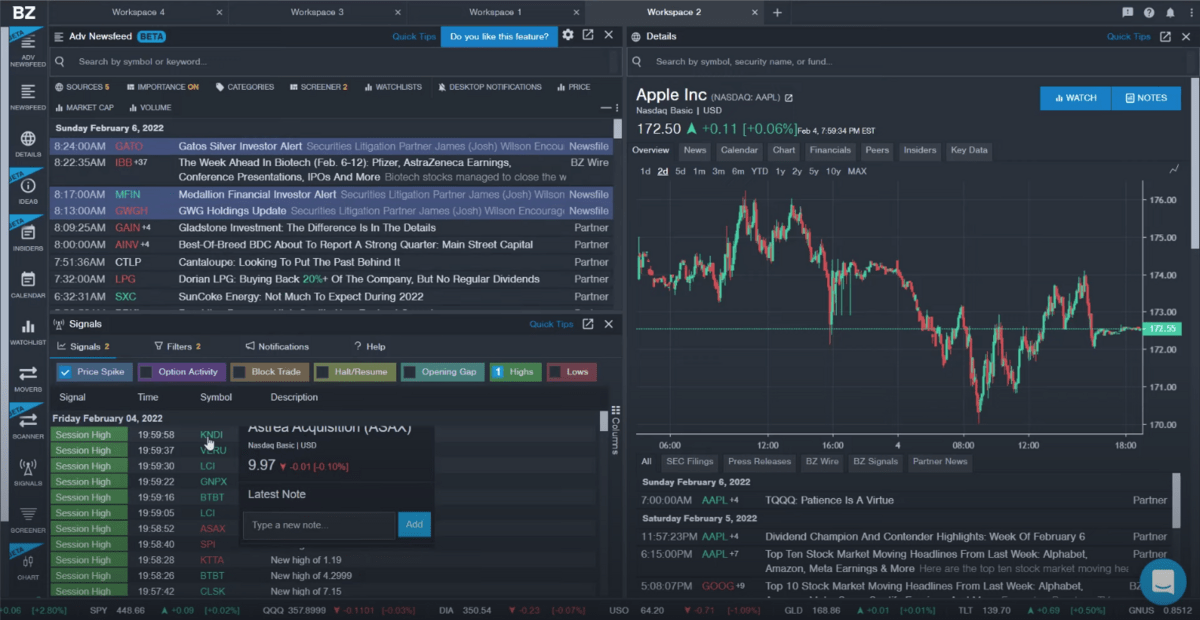The width and height of the screenshot is (1200, 620).
Task: Open Adv Newsfeed settings gear
Action: pyautogui.click(x=568, y=36)
